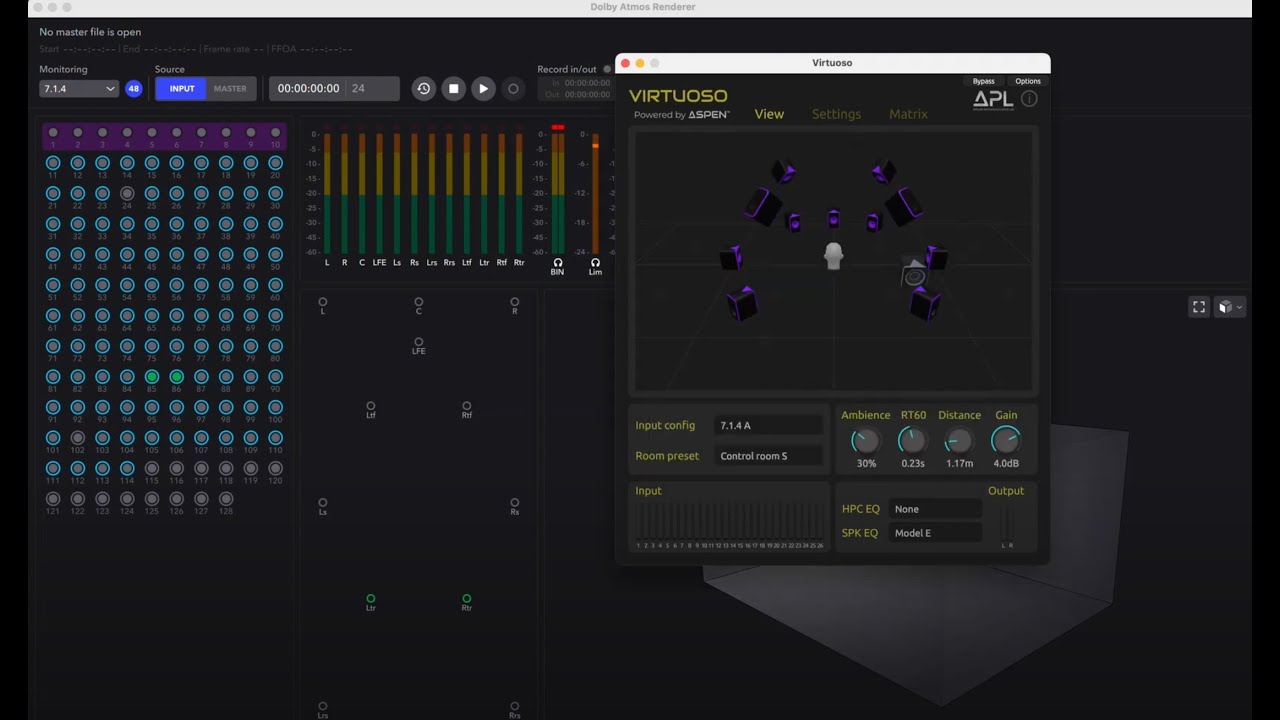Click the C speaker in room view
Image resolution: width=1280 pixels, height=720 pixels.
tap(419, 302)
